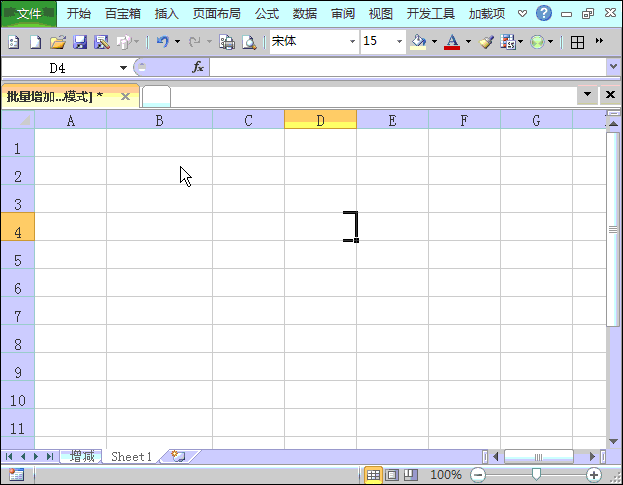Click the Print icon
This screenshot has width=623, height=485.
[x=227, y=42]
